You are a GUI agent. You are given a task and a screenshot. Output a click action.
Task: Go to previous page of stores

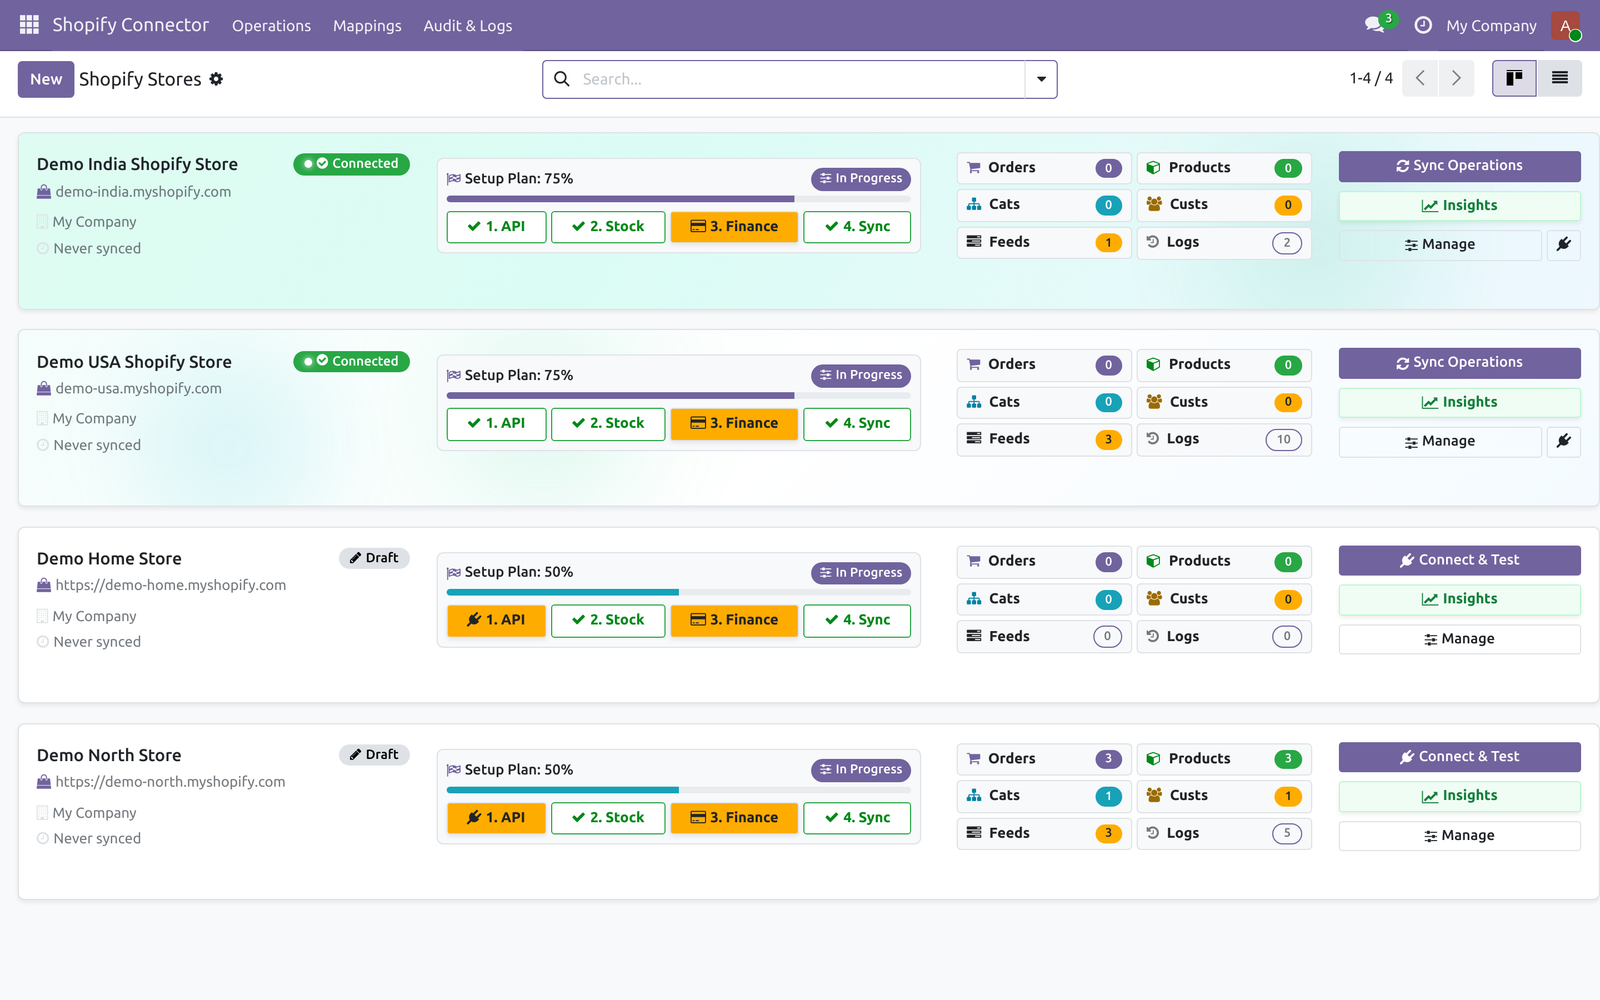pos(1420,78)
